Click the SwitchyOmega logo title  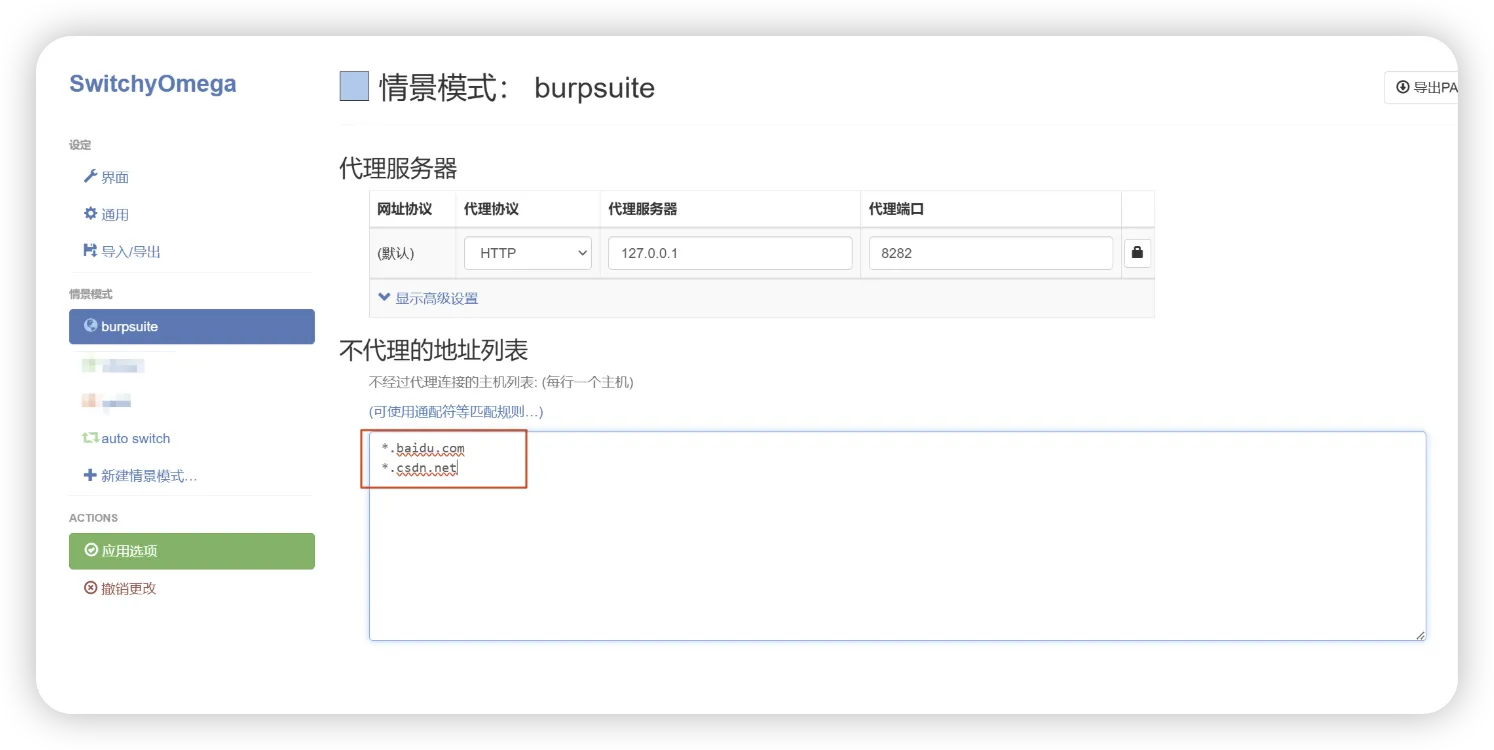(x=153, y=84)
